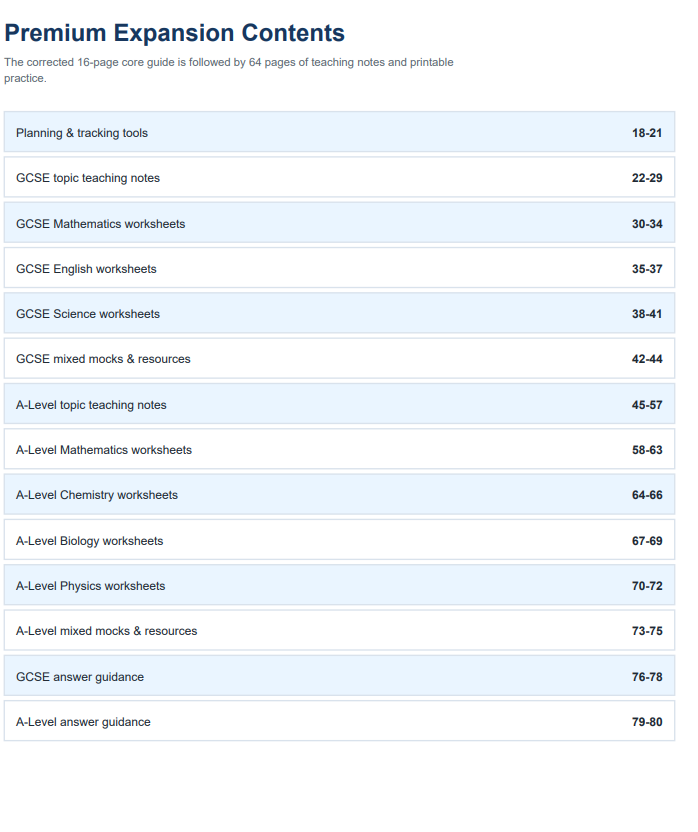
Task: Select 'A-Level Physics worksheets' entry
Action: tap(339, 585)
